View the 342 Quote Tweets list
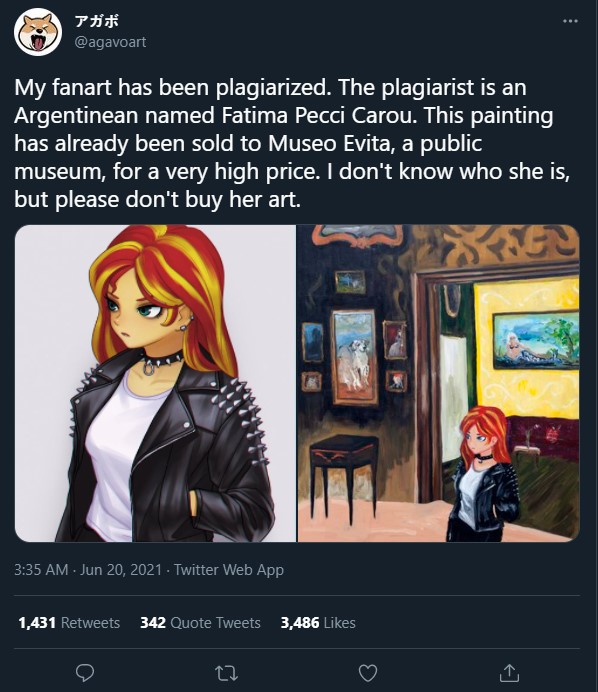 point(200,623)
